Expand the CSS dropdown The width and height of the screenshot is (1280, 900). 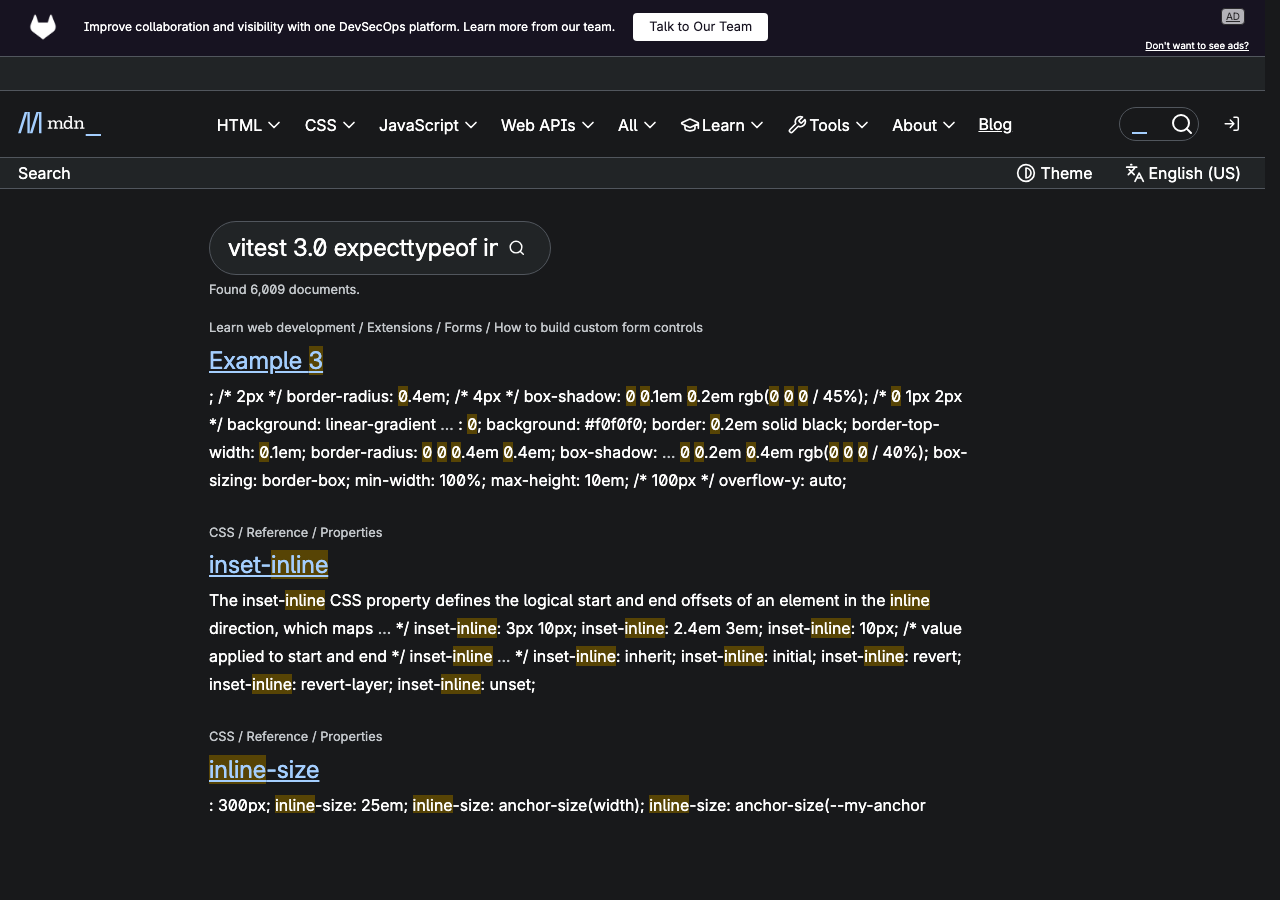pyautogui.click(x=329, y=125)
